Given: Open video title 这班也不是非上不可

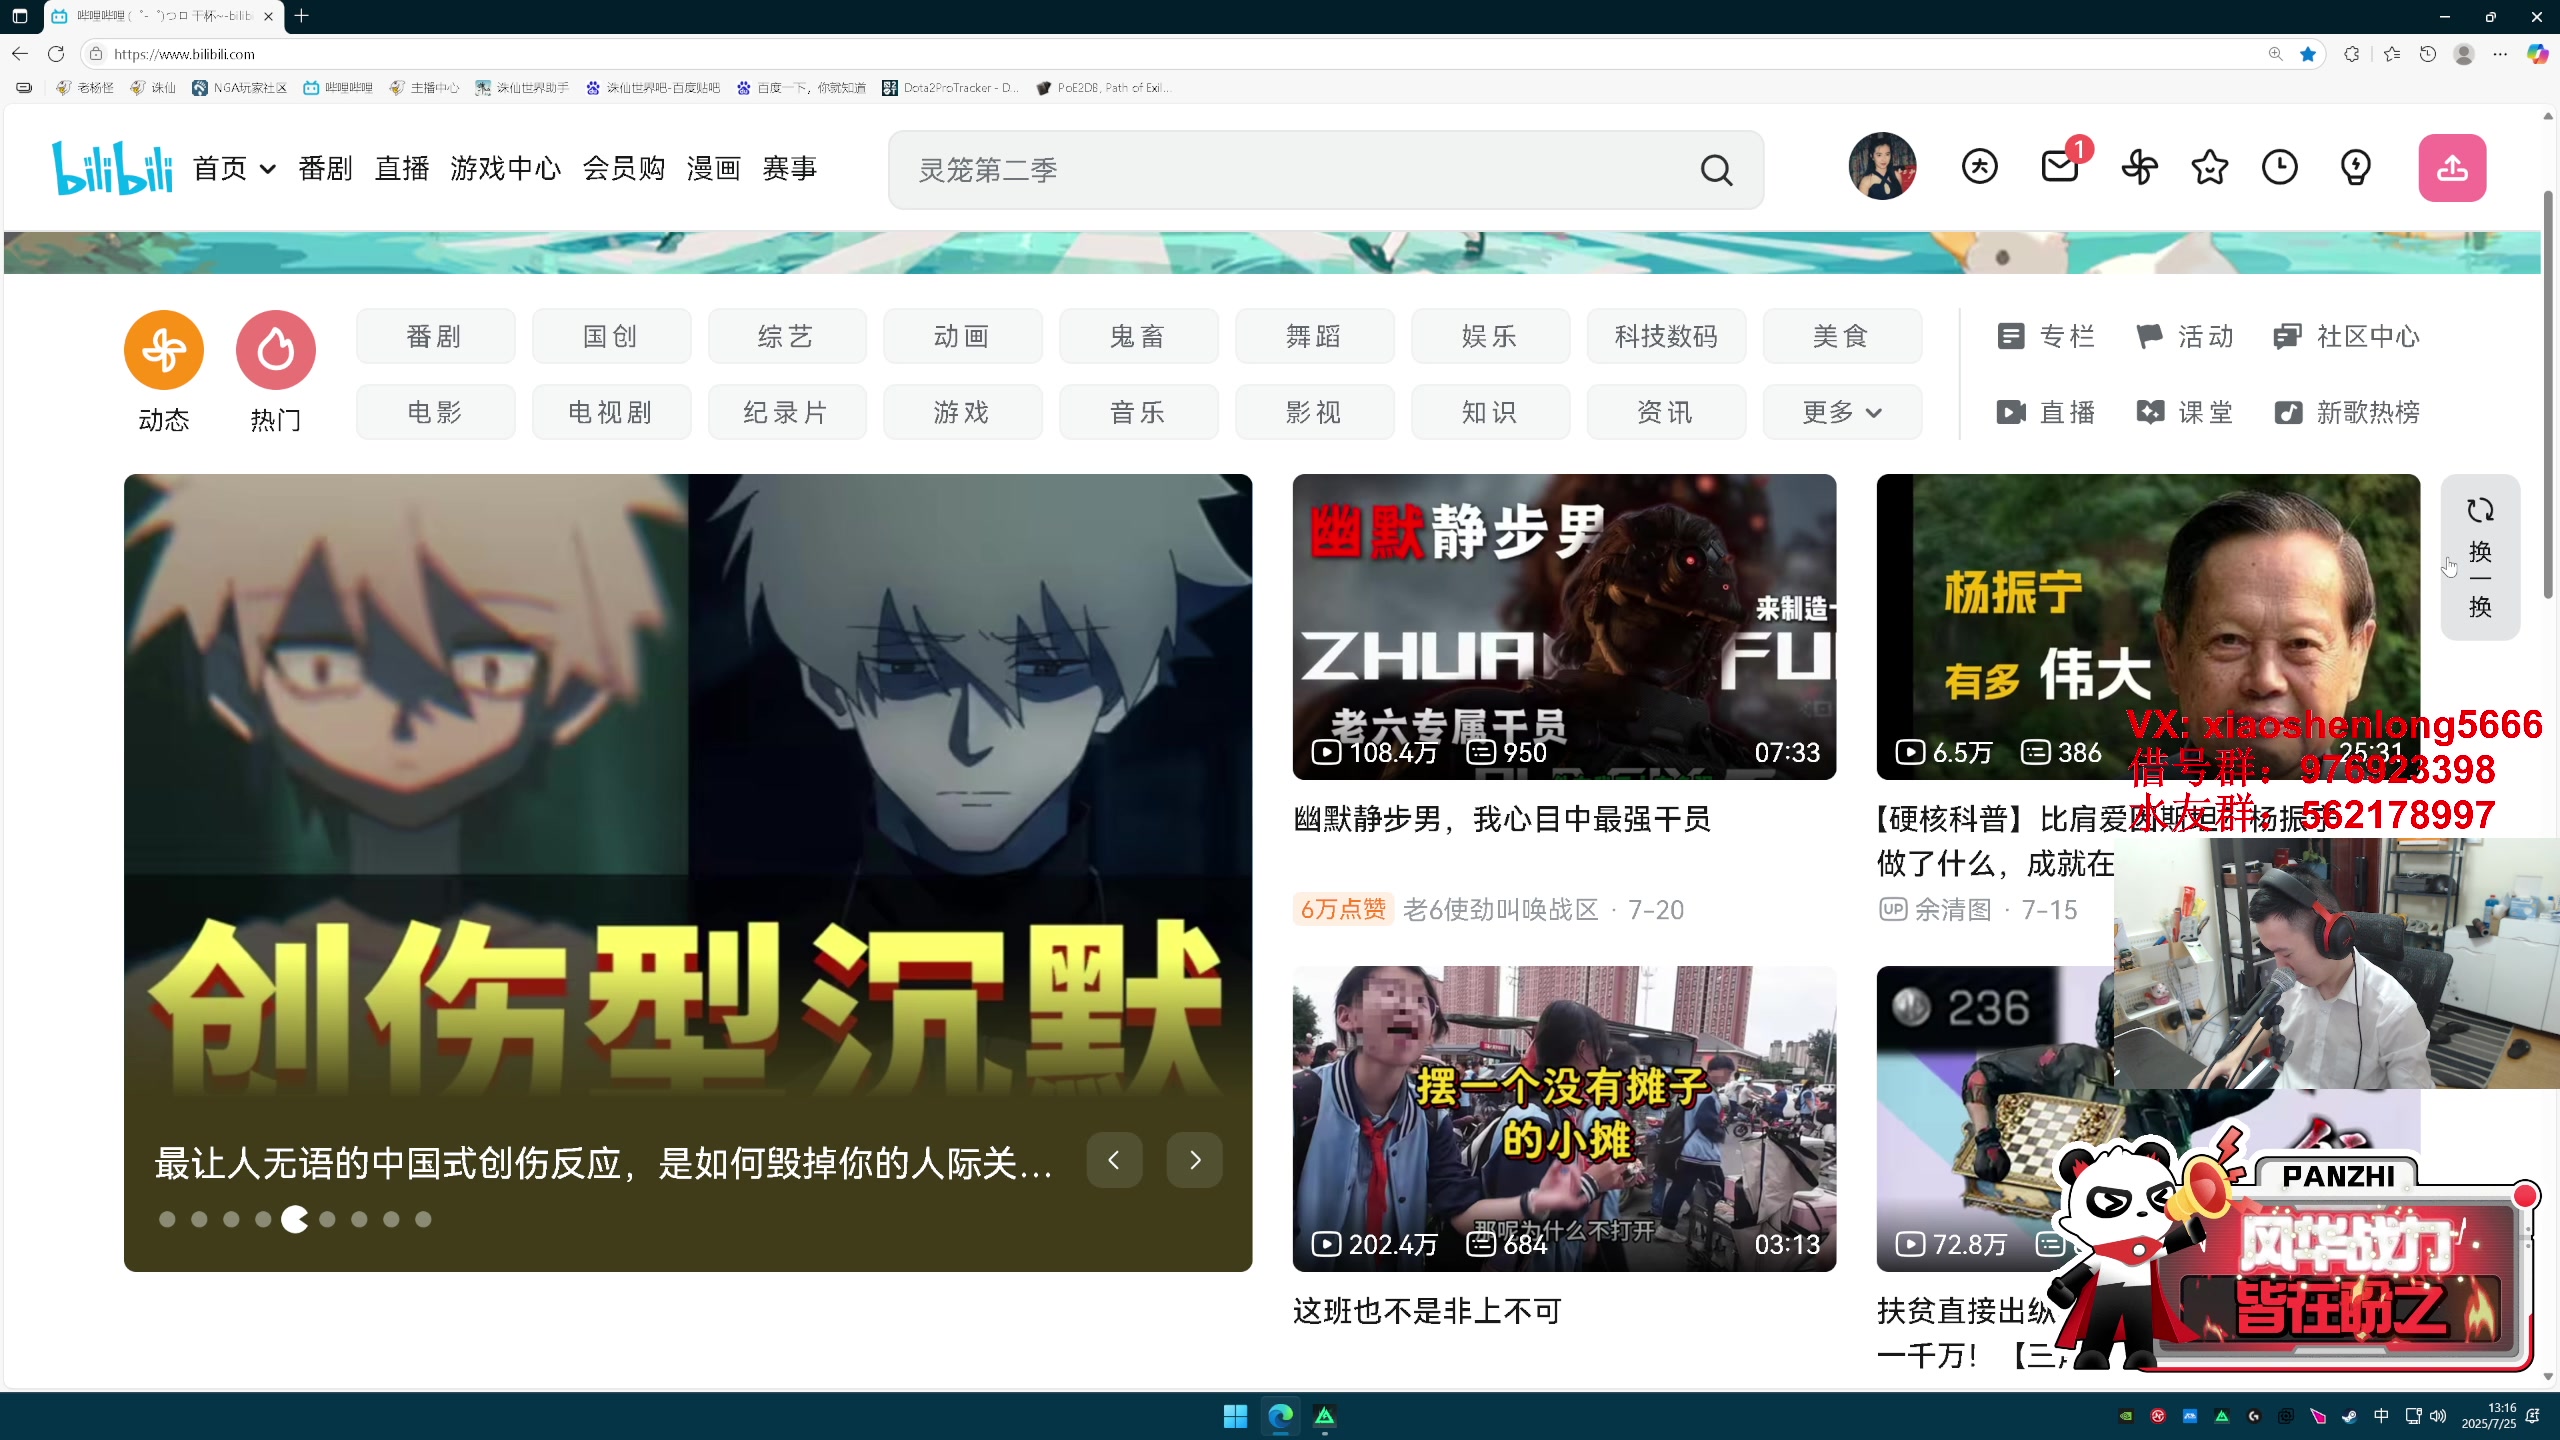Looking at the screenshot, I should (1427, 1311).
